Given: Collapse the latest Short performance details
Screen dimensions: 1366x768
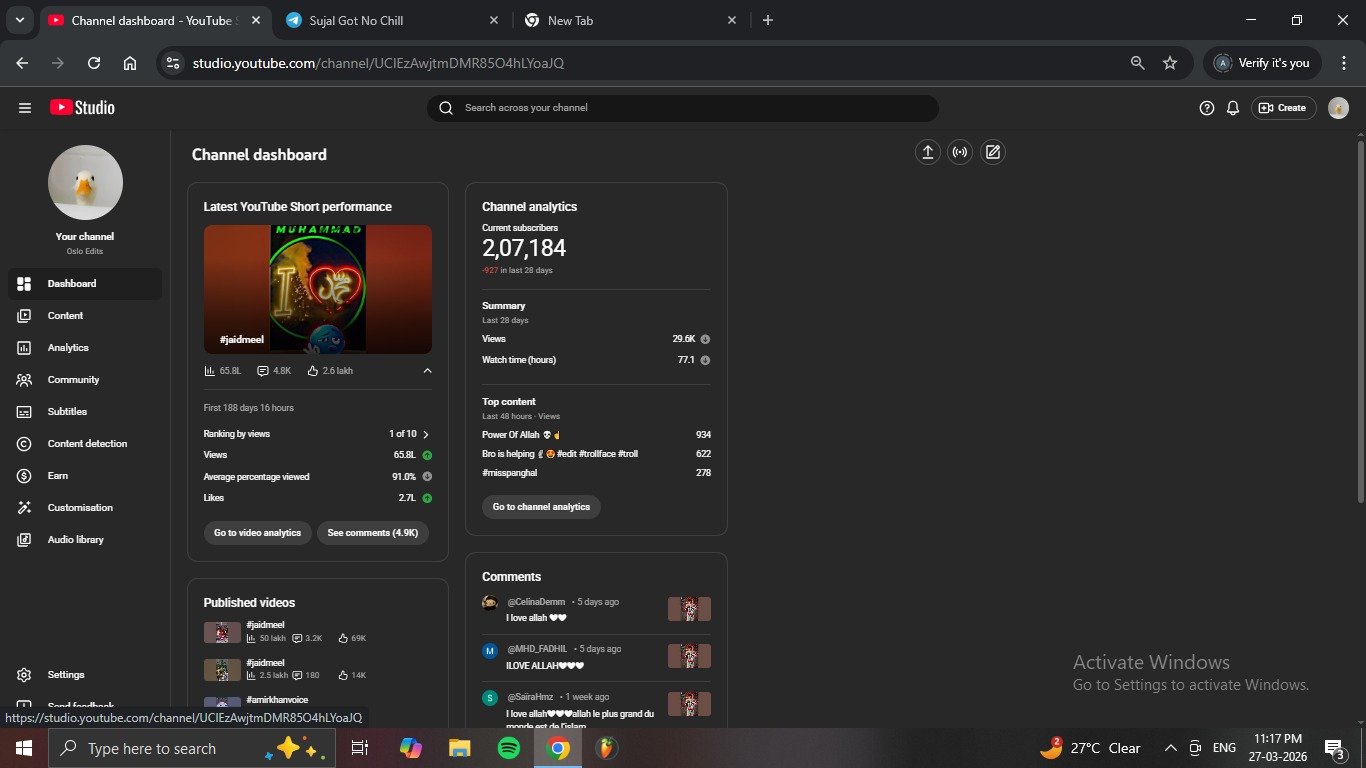Looking at the screenshot, I should tap(427, 371).
